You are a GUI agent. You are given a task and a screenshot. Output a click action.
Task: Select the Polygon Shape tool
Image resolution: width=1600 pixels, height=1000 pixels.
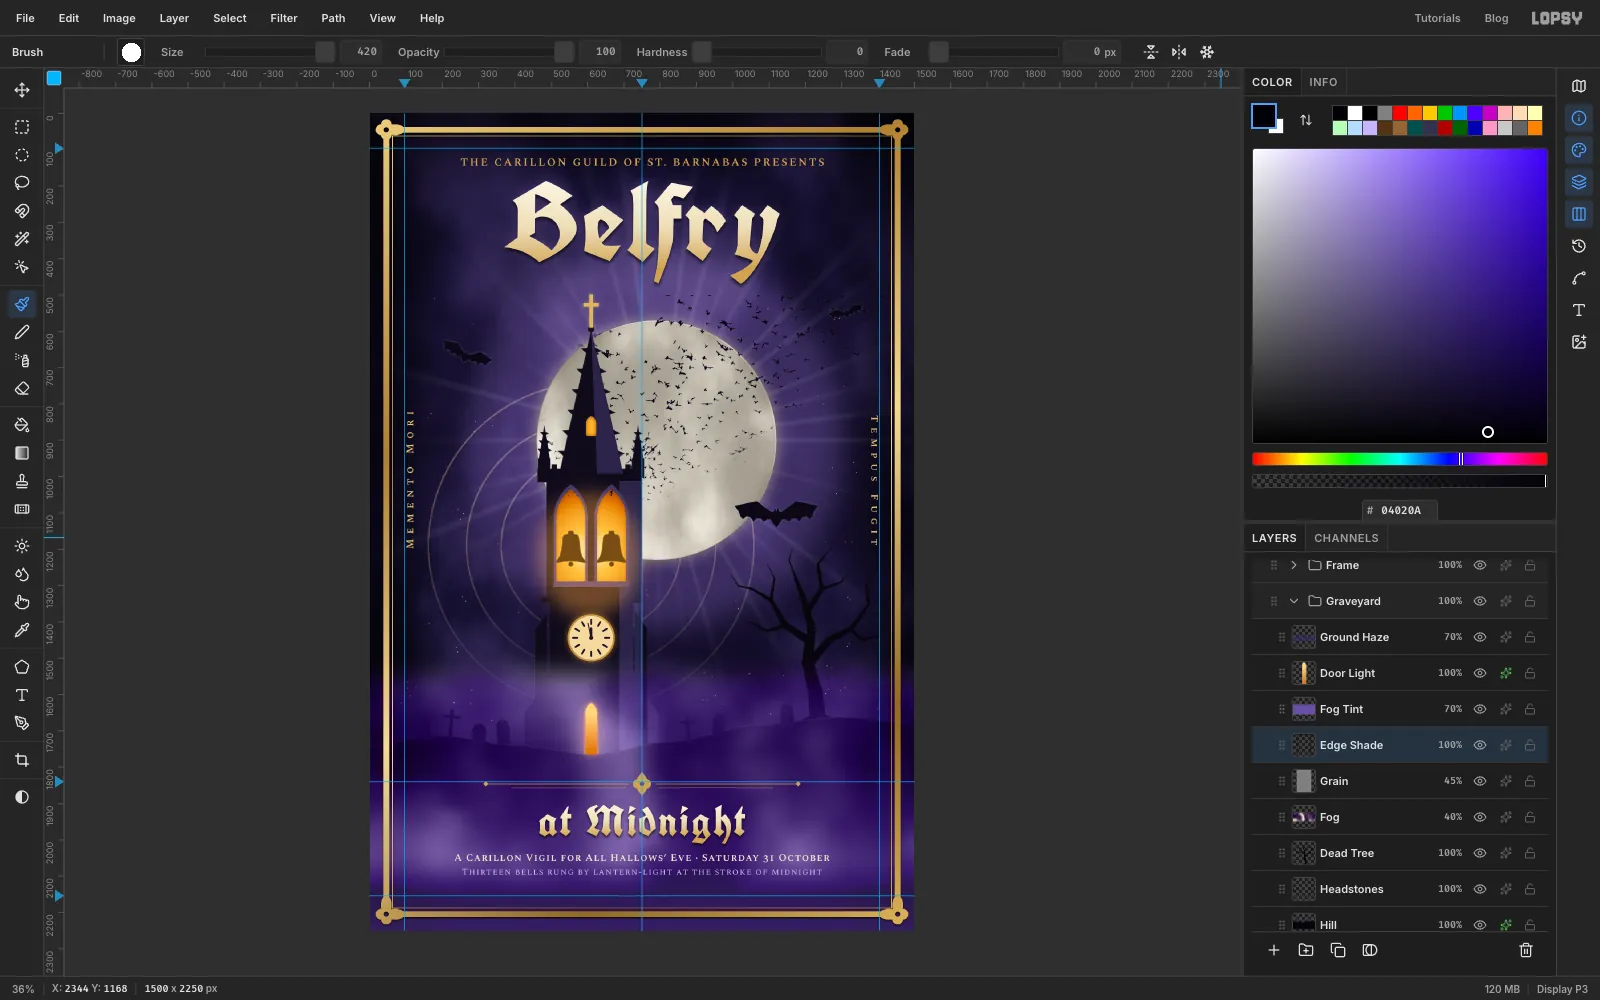[x=22, y=667]
